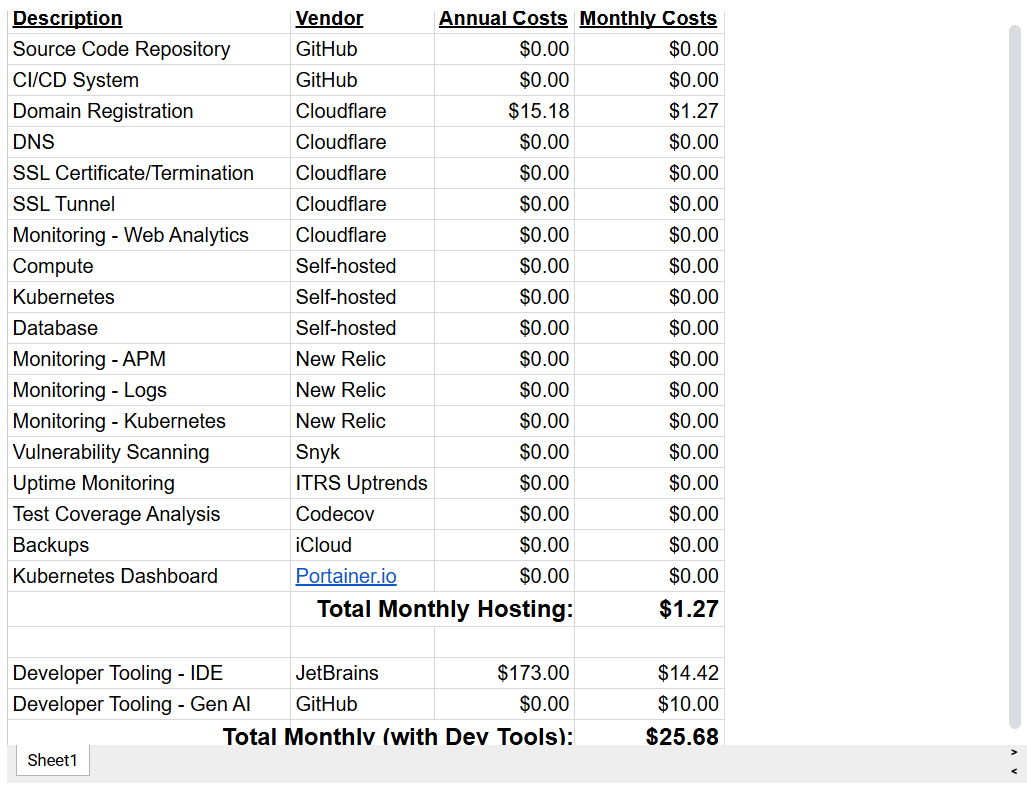Select the DNS description cell
1027x786 pixels.
point(149,142)
